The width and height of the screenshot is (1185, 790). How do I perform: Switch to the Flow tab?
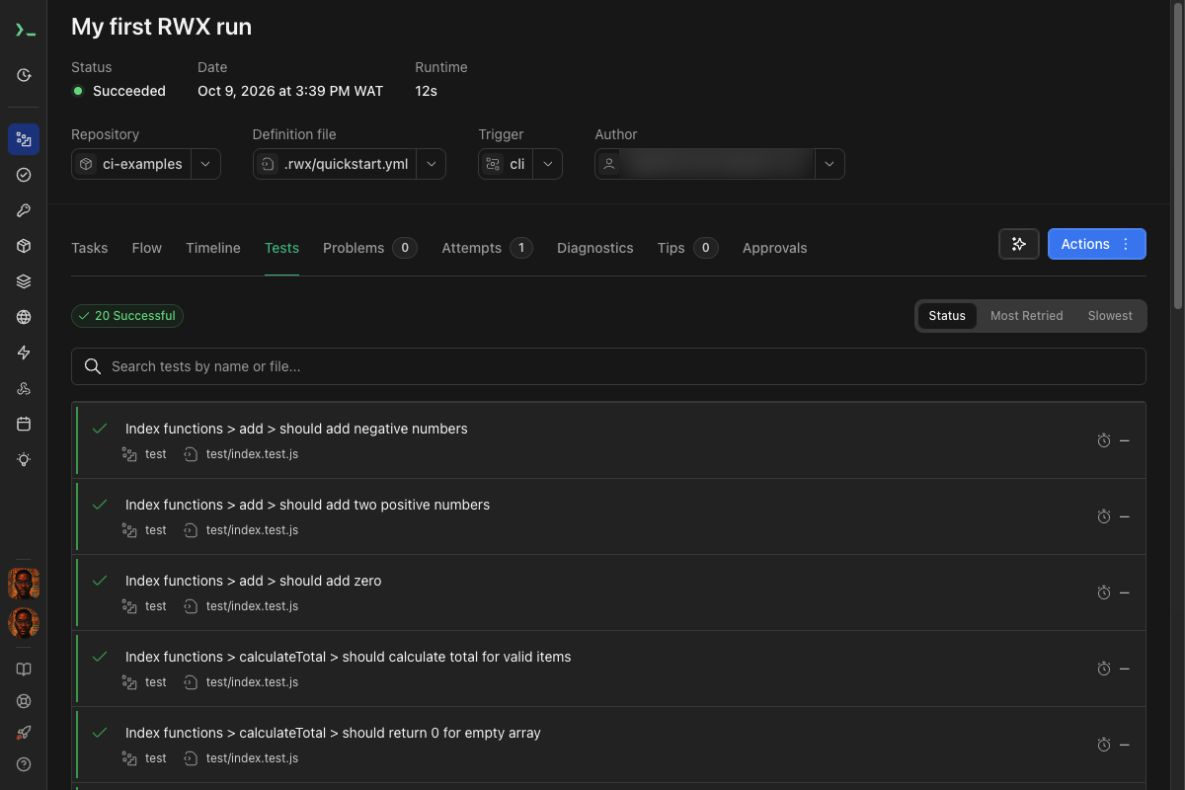tap(147, 248)
